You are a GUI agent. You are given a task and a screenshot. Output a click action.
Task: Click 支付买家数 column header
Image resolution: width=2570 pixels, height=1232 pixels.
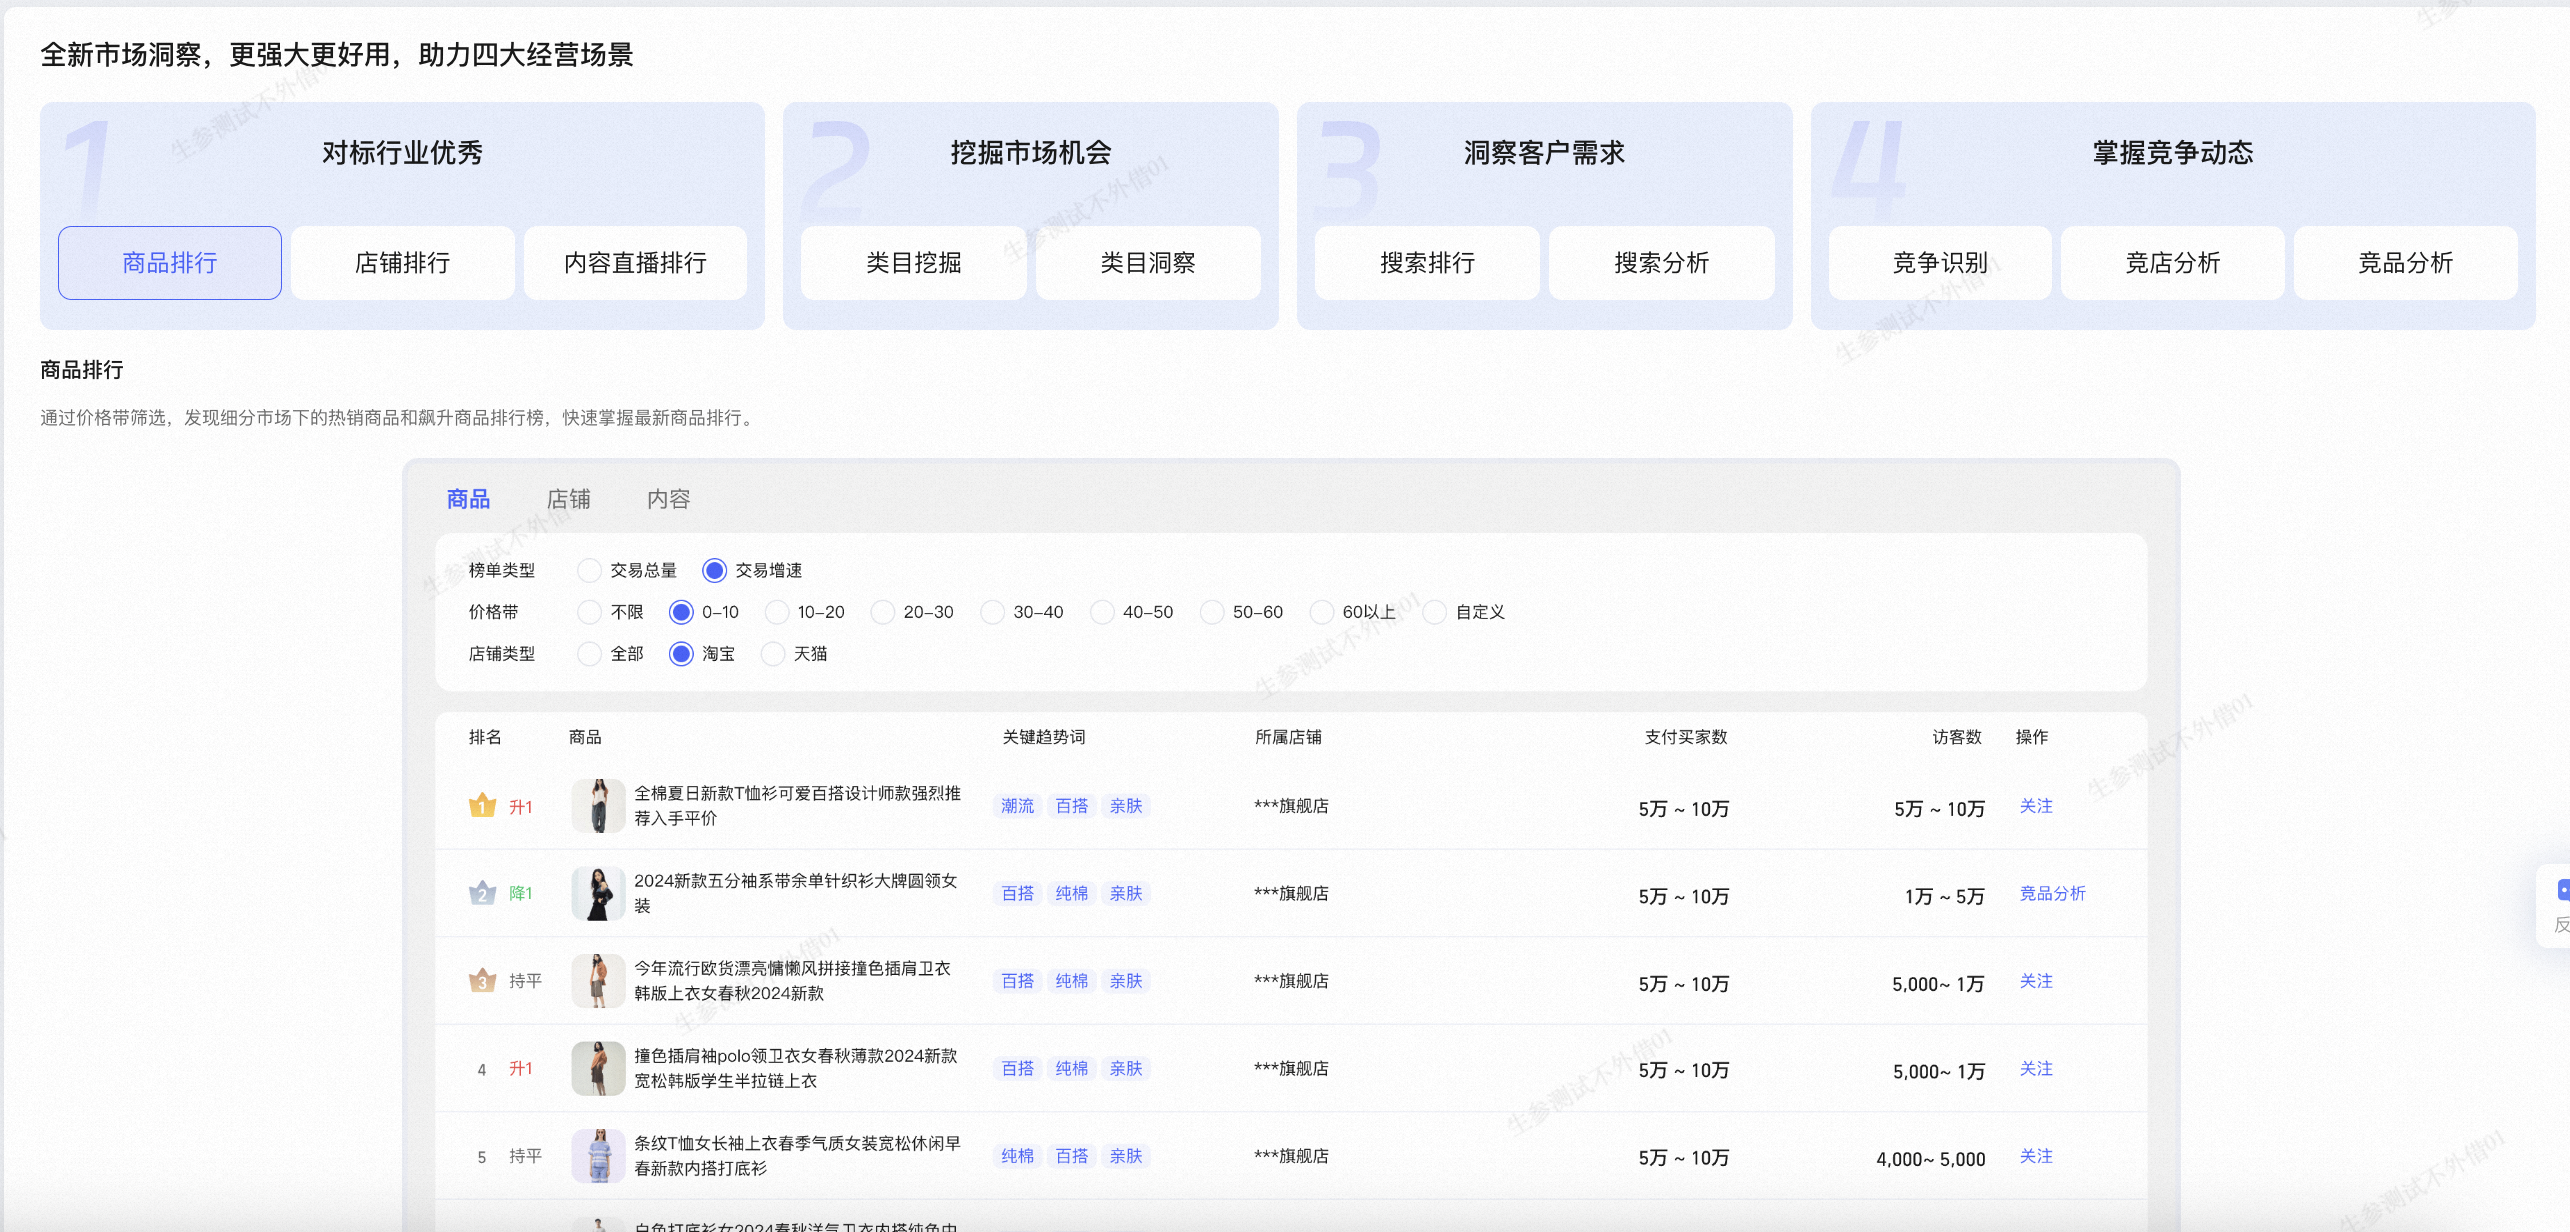point(1686,737)
